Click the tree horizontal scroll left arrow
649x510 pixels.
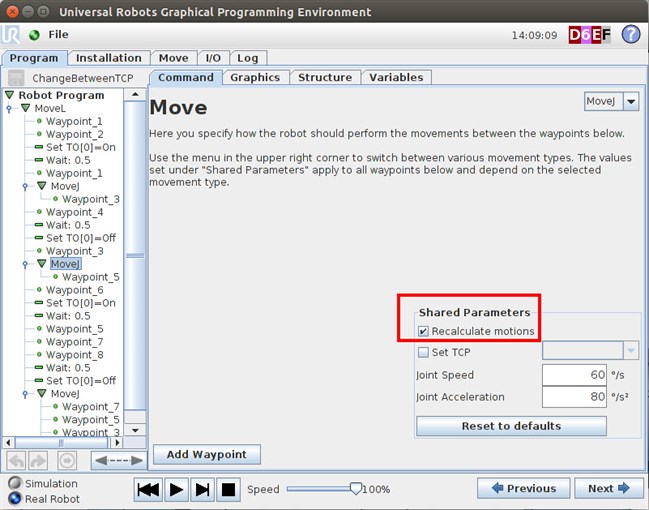pos(8,443)
